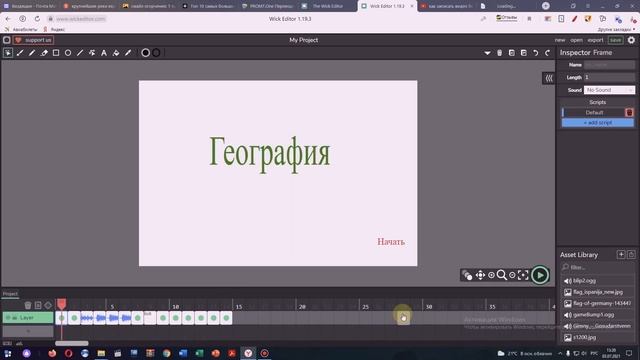Click the redo arrow

[x=548, y=53]
